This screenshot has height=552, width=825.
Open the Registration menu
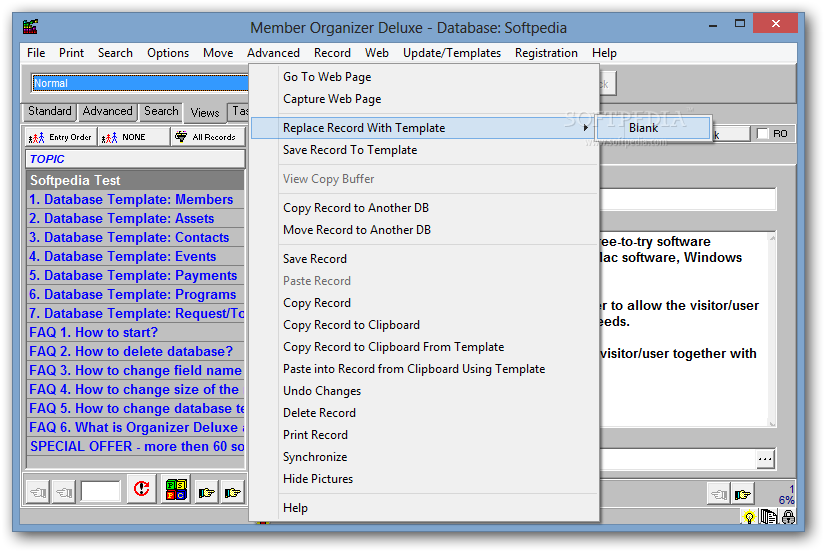(546, 53)
